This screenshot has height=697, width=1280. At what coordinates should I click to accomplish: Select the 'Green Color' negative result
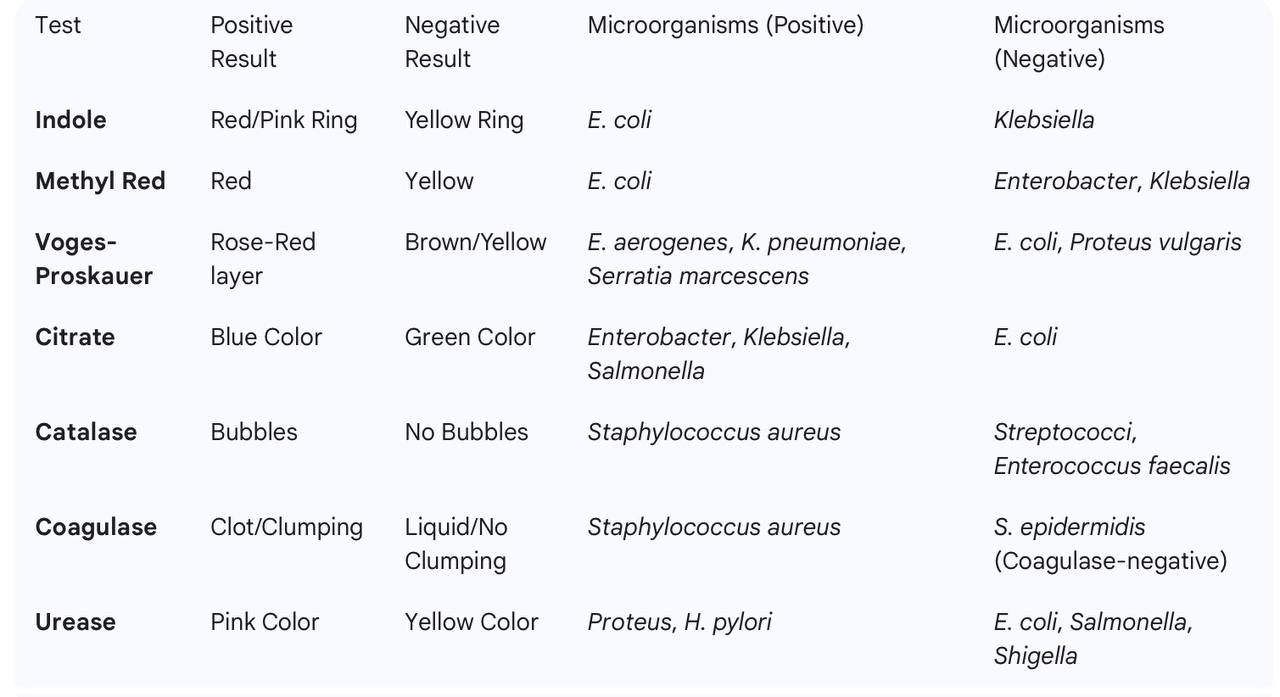(470, 337)
